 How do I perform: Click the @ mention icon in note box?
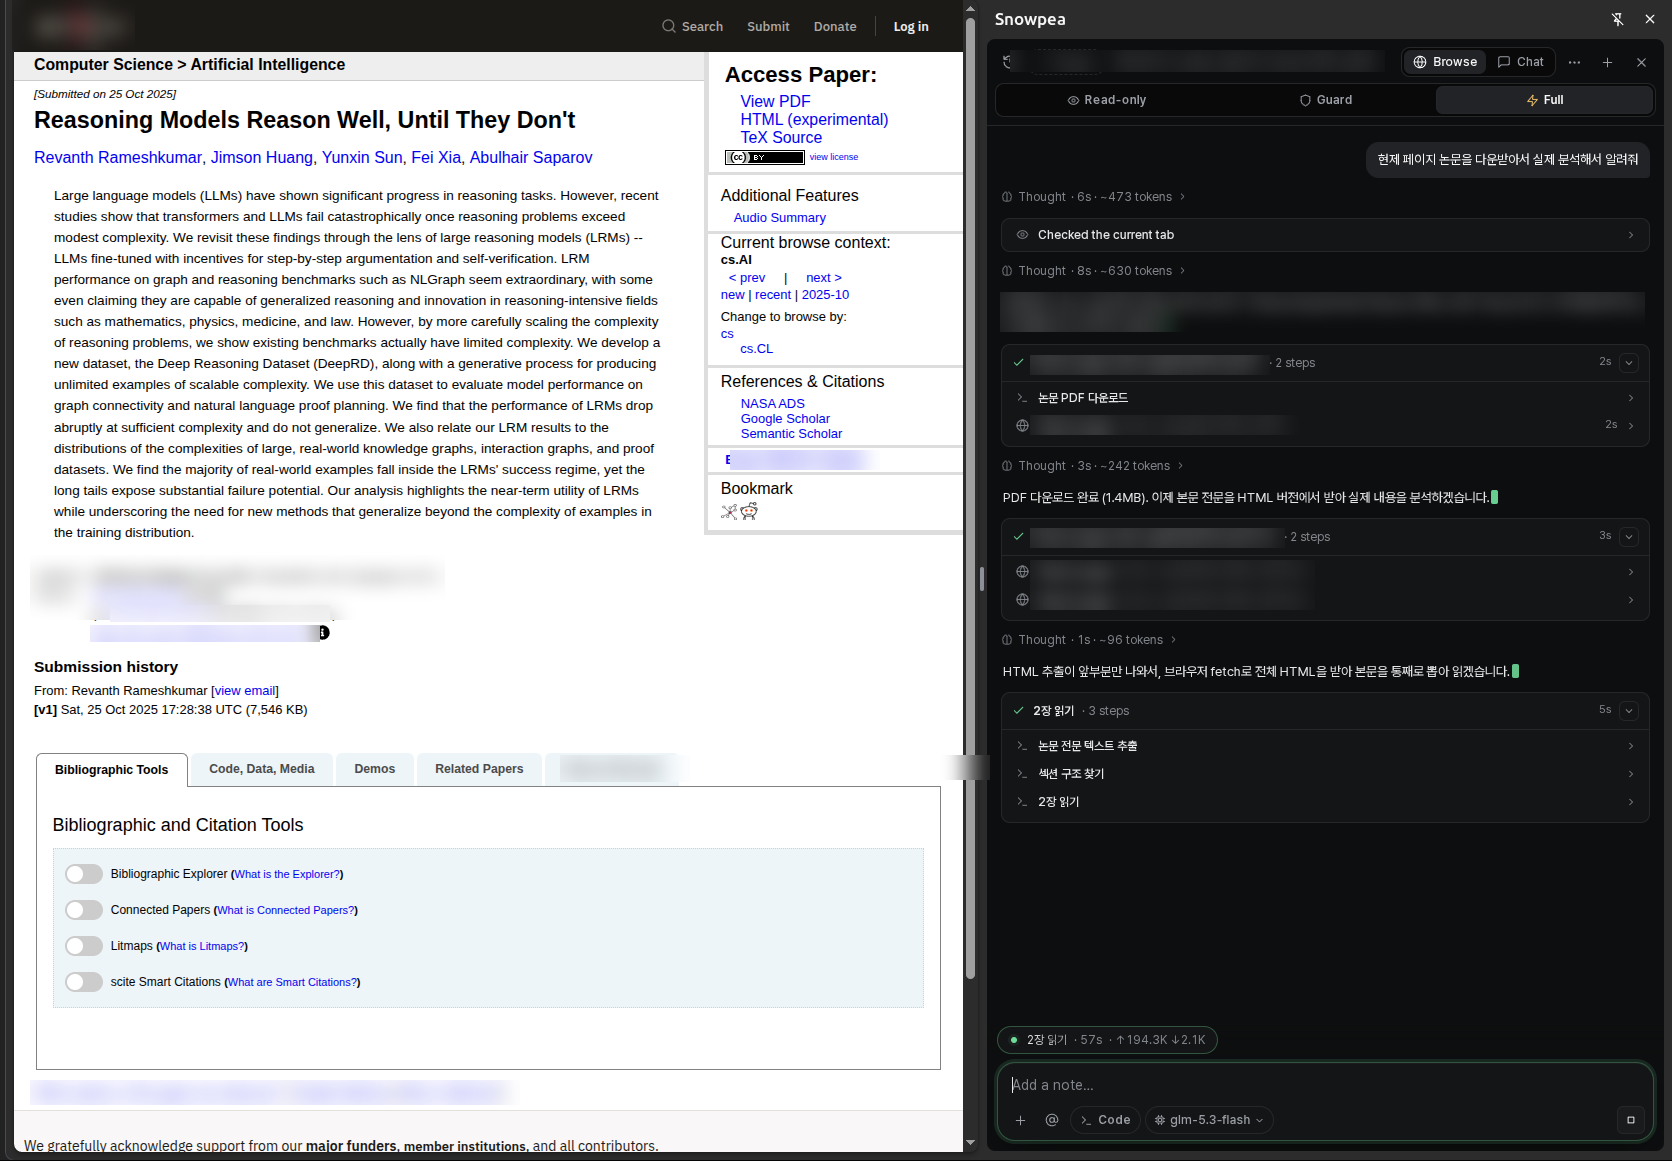1051,1120
